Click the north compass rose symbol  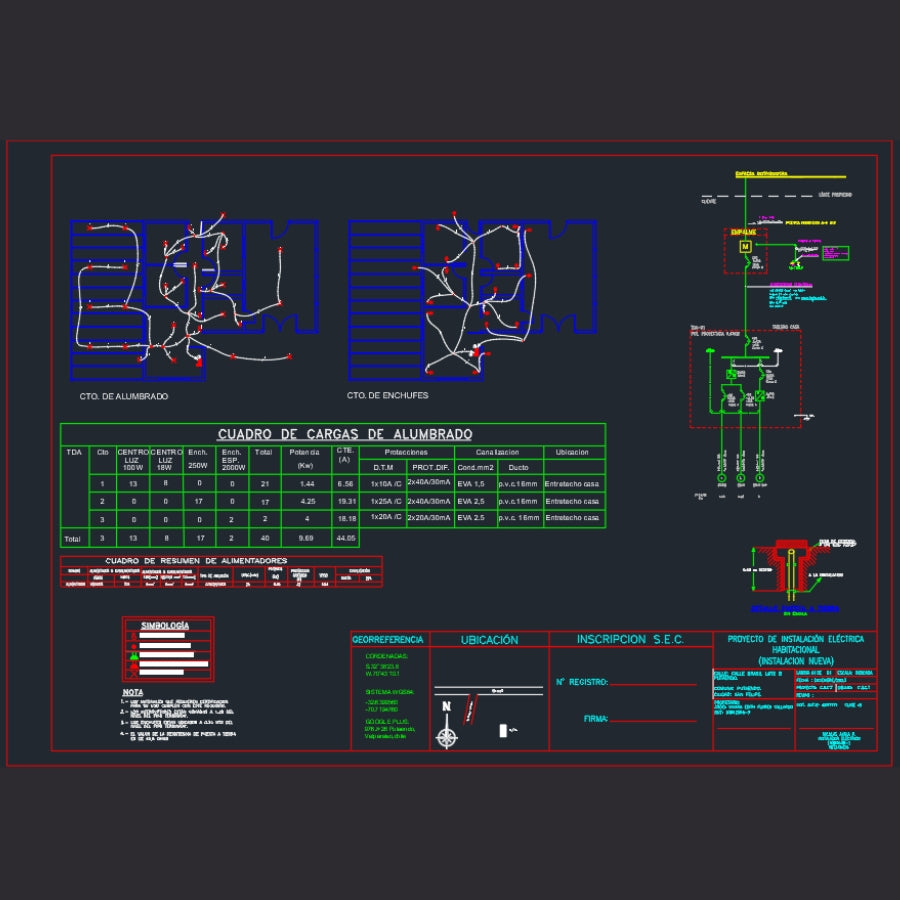pos(447,738)
